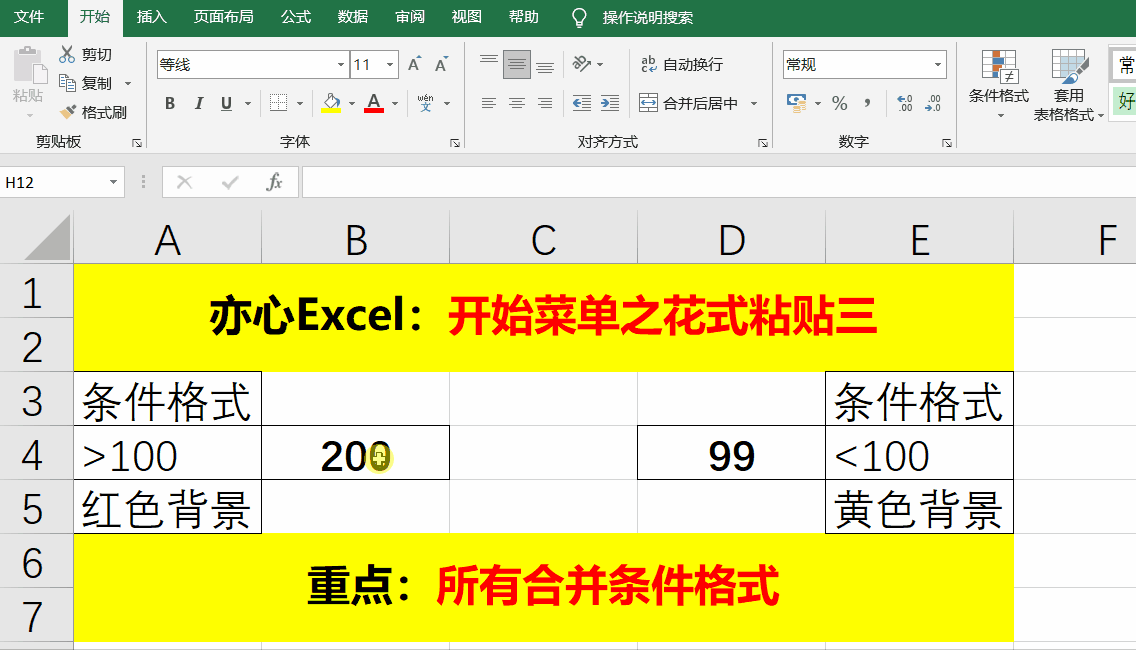Apply the borders icon

coord(278,103)
